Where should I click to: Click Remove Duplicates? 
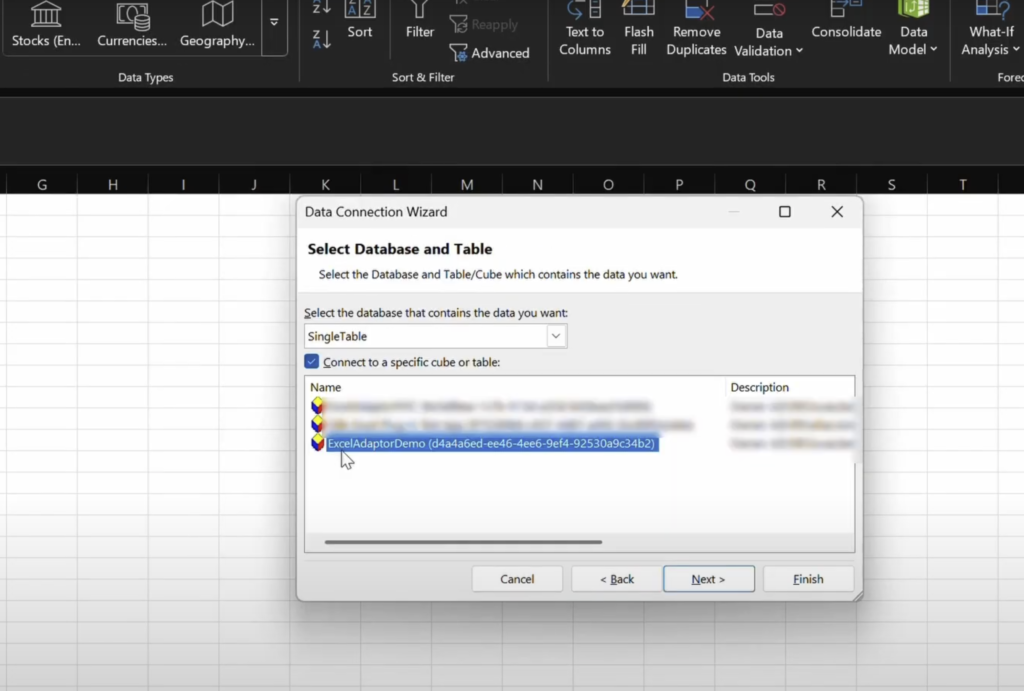click(x=696, y=29)
